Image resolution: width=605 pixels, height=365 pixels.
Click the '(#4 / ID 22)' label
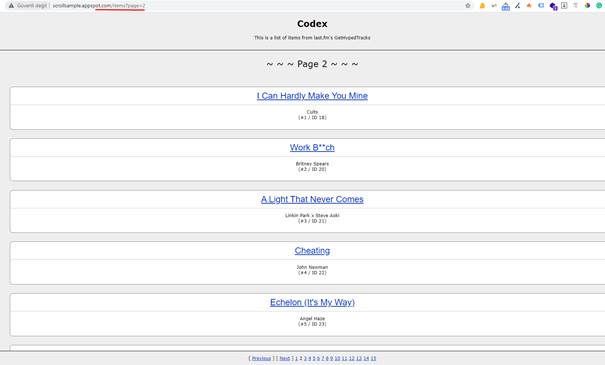coord(312,273)
